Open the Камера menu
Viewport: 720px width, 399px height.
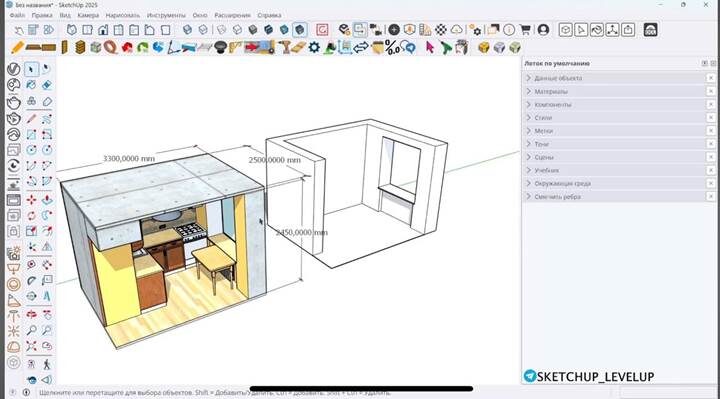click(88, 15)
